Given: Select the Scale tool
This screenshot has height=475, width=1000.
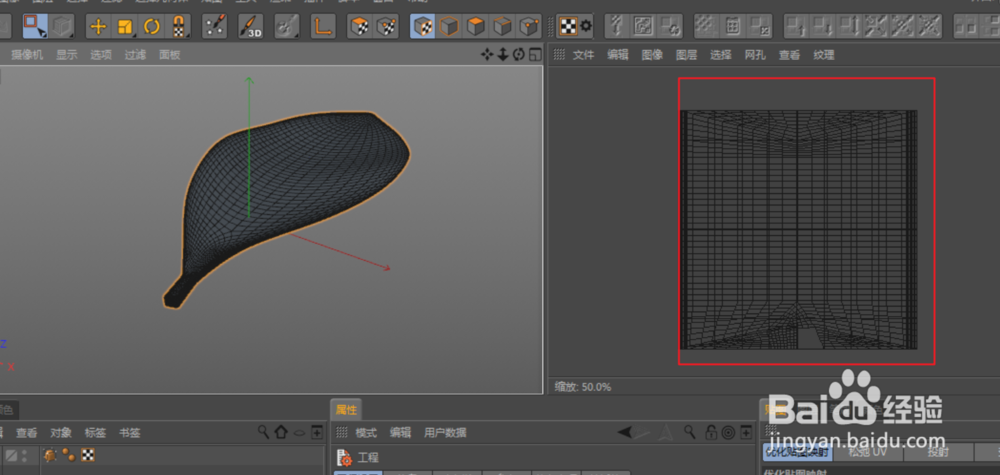Looking at the screenshot, I should pos(125,26).
